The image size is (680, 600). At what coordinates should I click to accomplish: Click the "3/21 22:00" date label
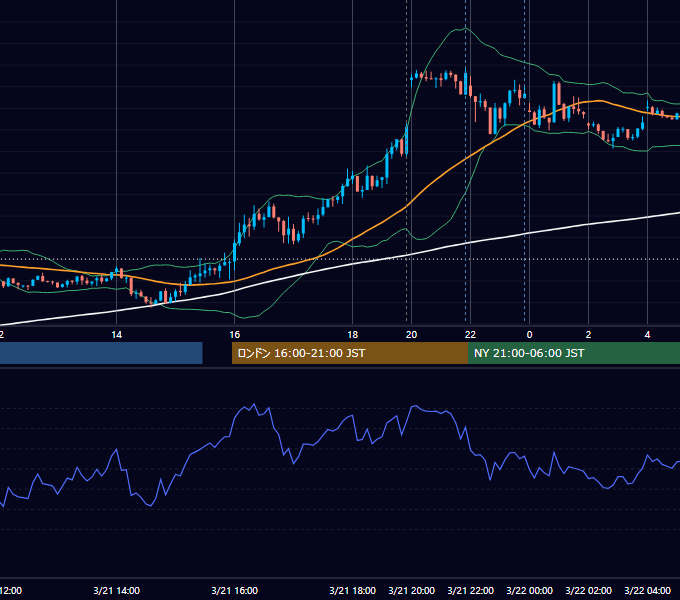(471, 590)
